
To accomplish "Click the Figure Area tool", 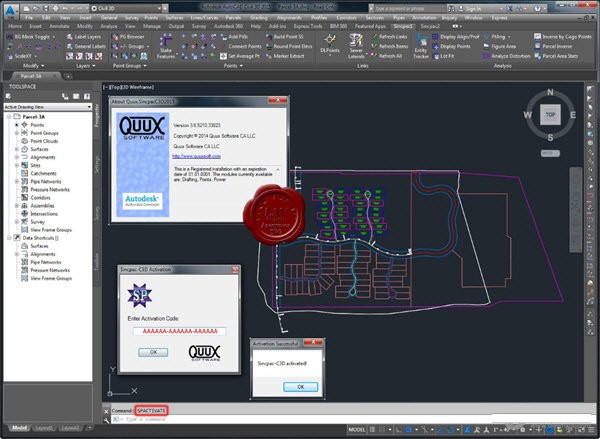I will 499,46.
